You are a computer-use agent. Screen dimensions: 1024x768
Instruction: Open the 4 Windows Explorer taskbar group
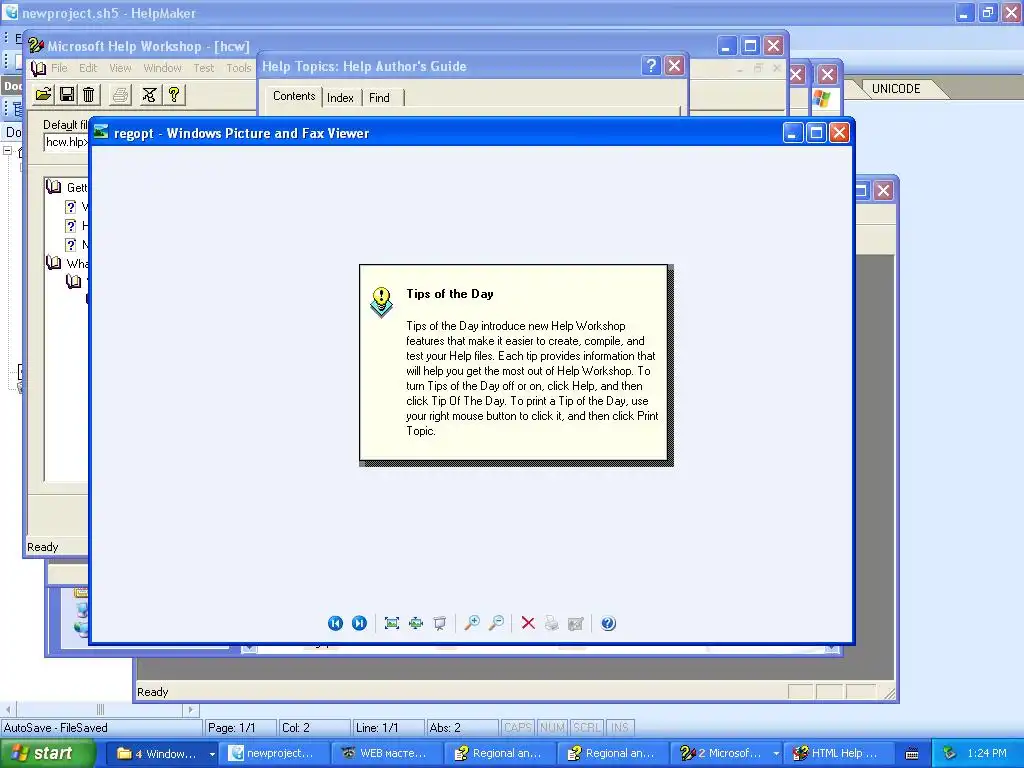click(x=155, y=754)
